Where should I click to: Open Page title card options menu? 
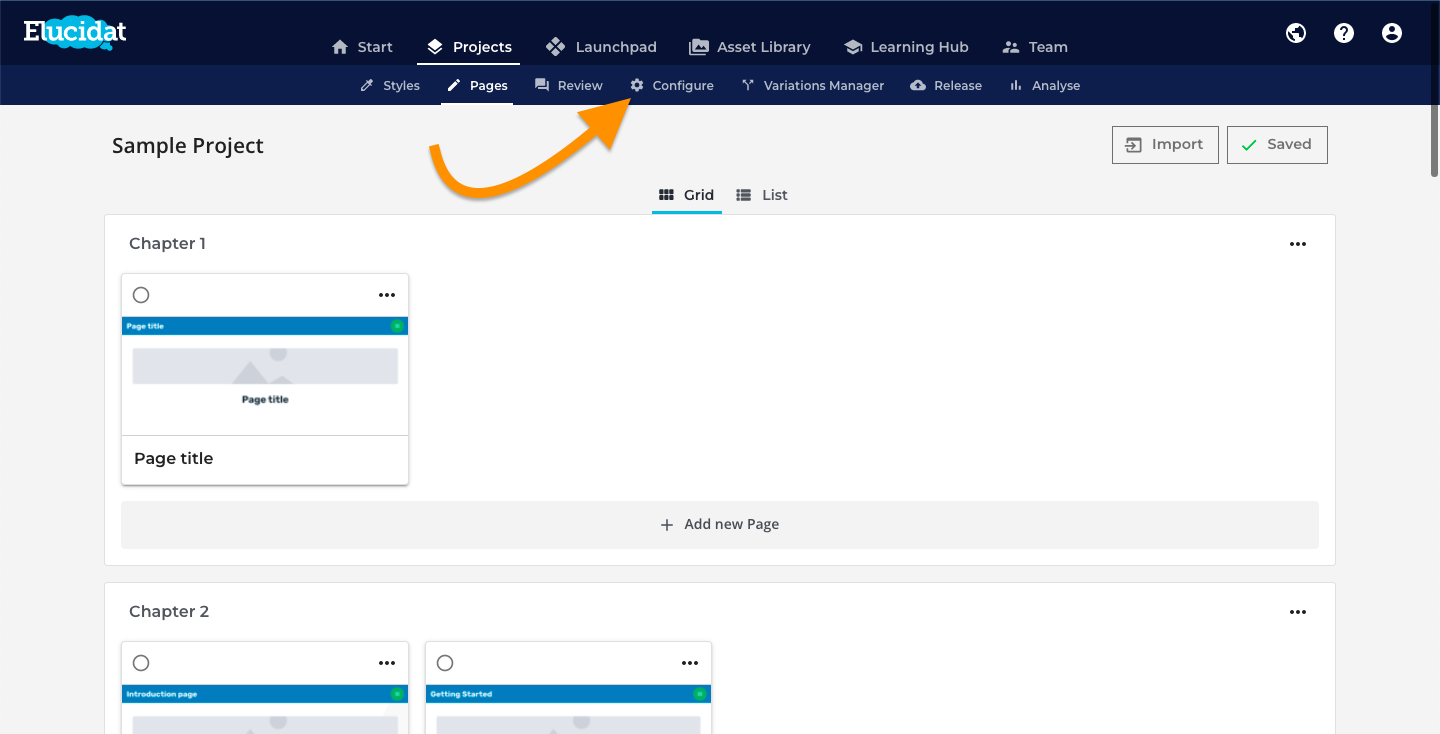tap(387, 295)
